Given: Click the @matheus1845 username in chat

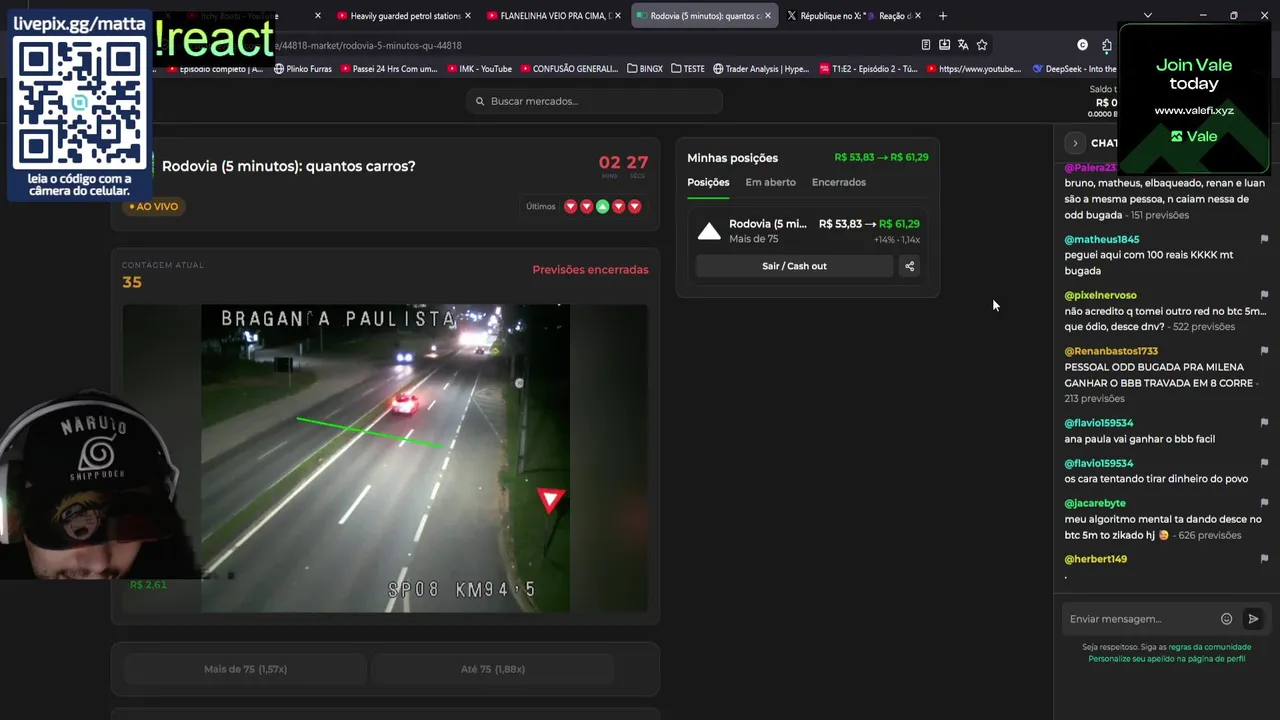Looking at the screenshot, I should click(x=1101, y=239).
